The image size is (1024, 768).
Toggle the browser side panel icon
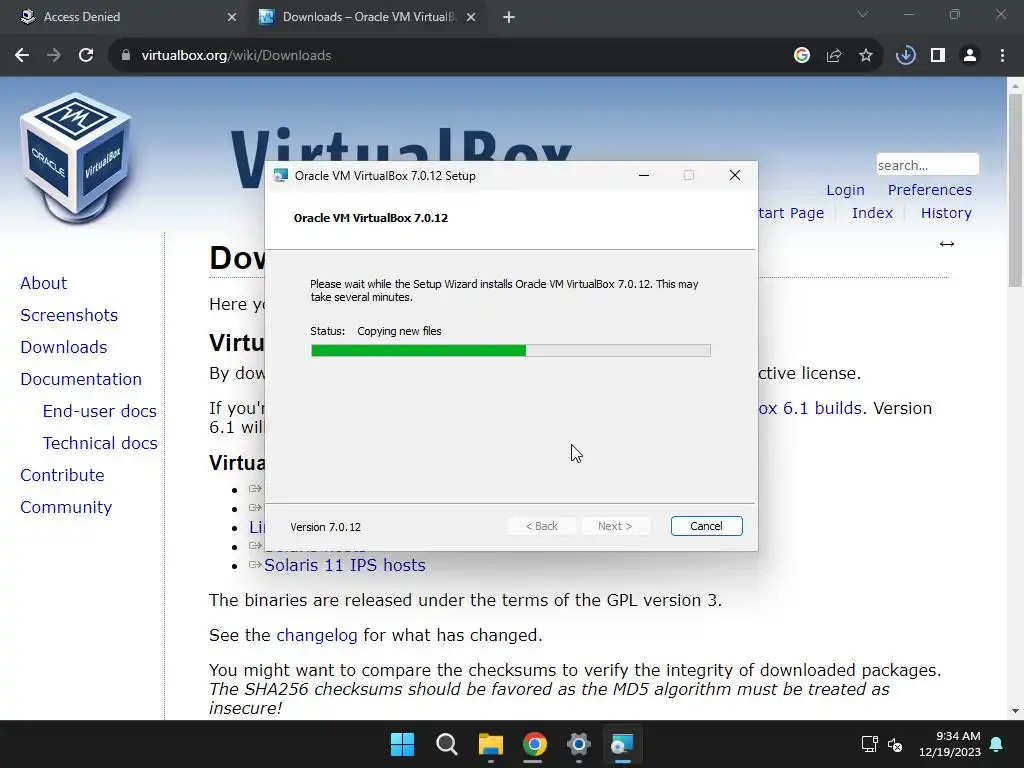tap(938, 56)
